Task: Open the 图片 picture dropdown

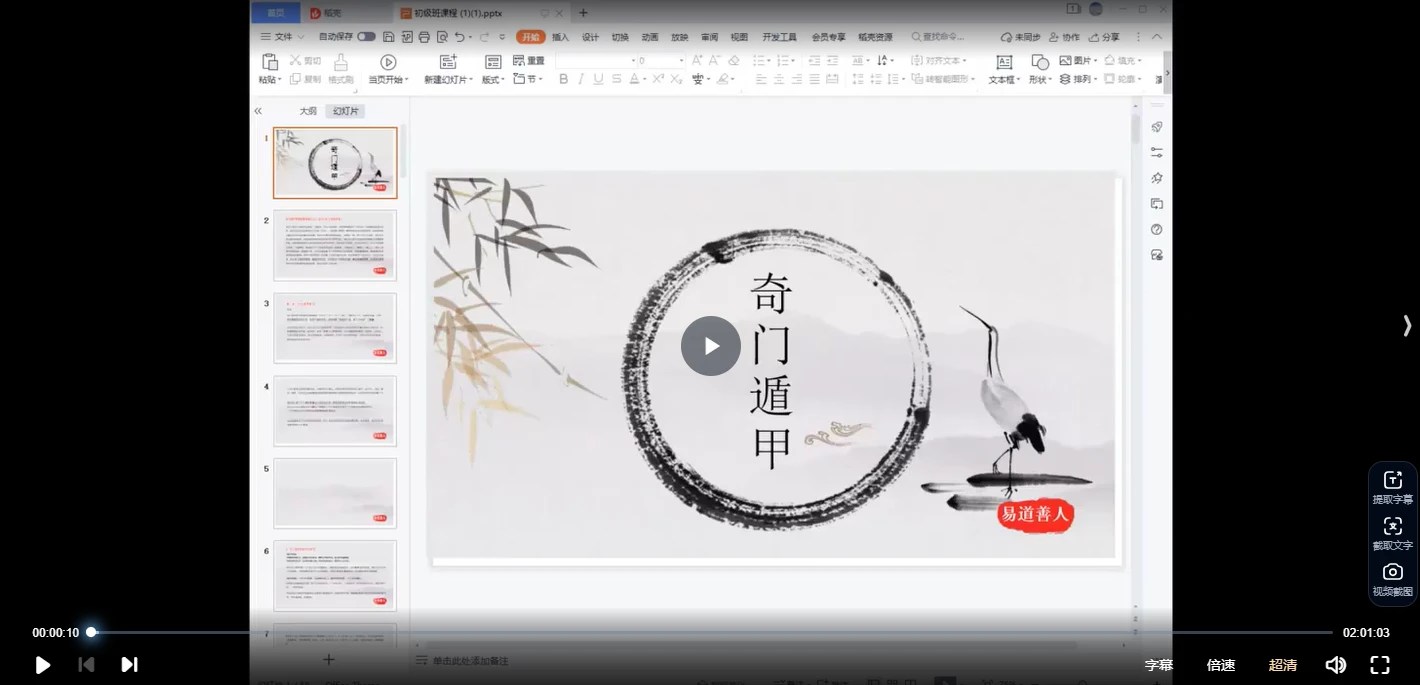Action: click(x=1079, y=61)
